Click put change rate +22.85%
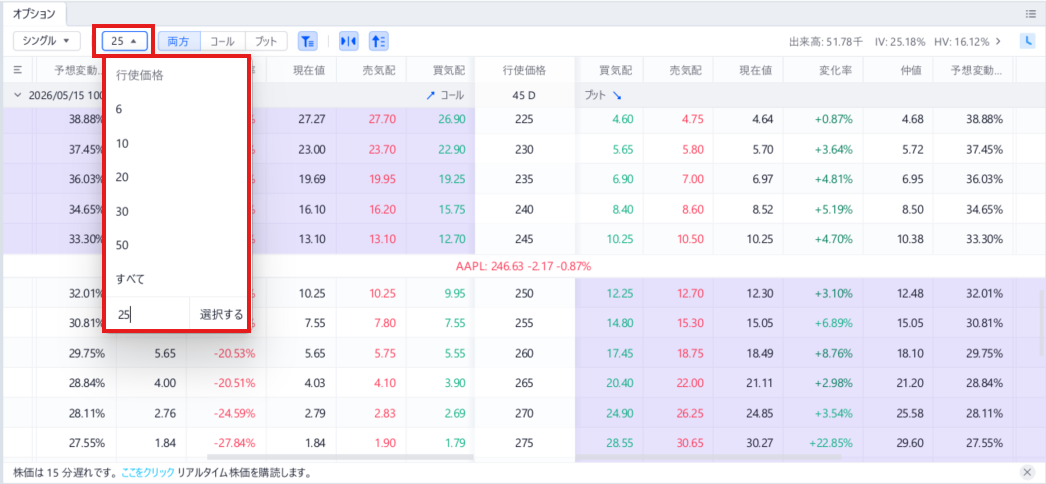 click(830, 445)
